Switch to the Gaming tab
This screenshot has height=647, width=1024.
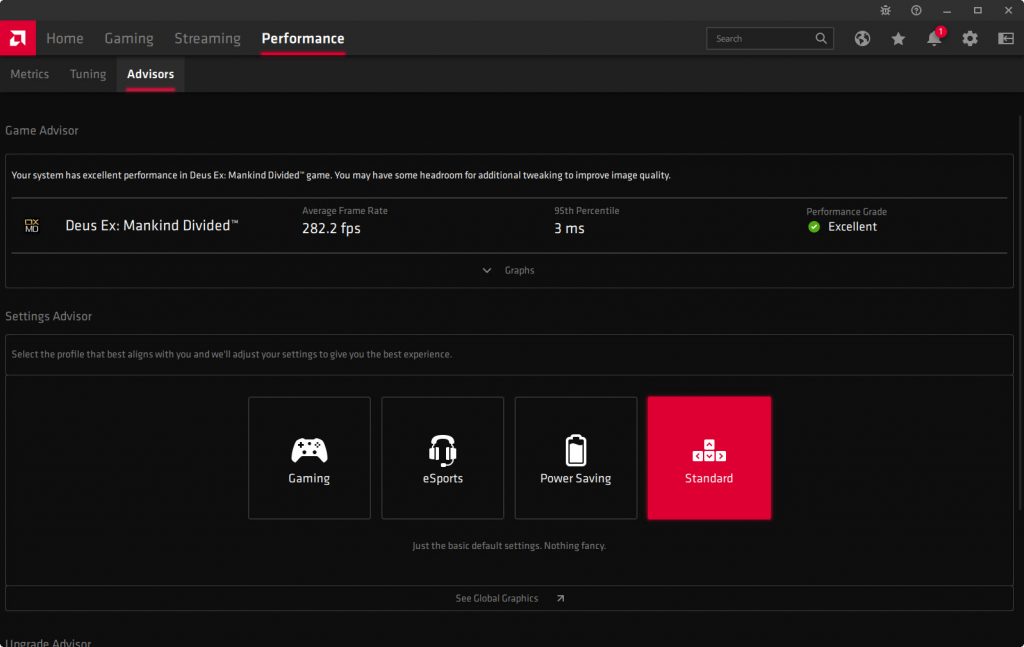click(x=129, y=39)
